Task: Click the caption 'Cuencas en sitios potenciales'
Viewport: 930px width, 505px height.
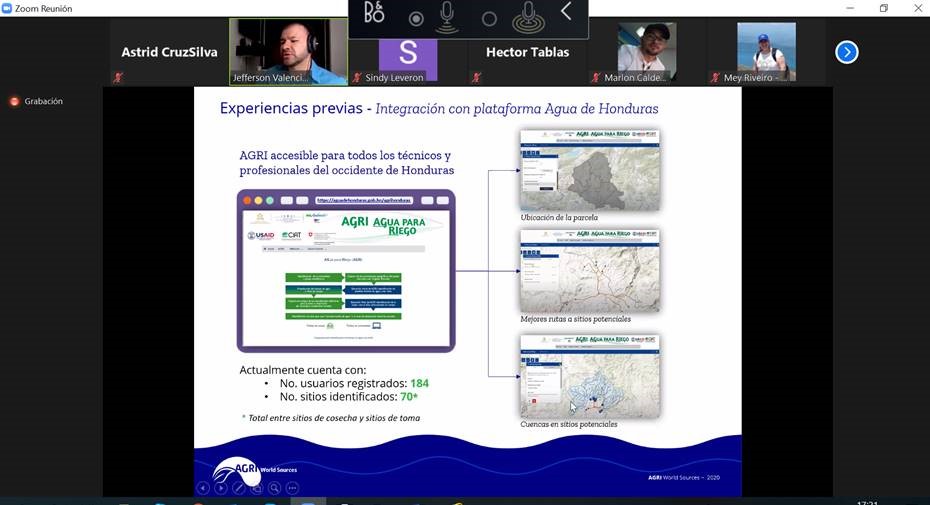Action: pos(569,424)
